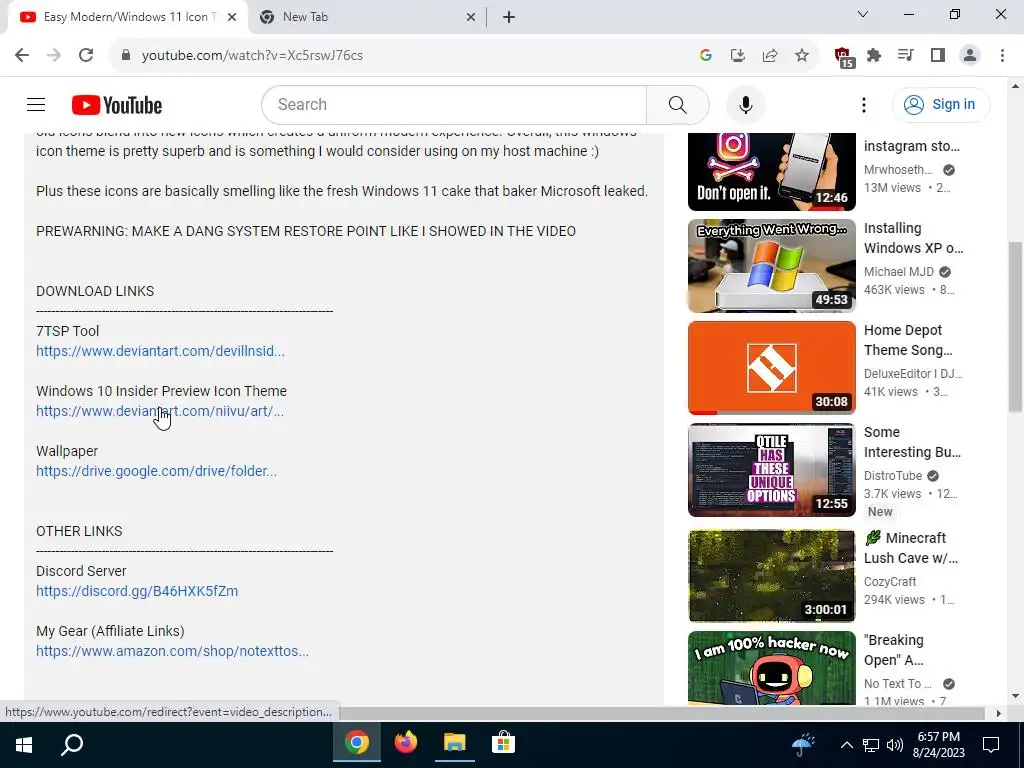Open the notification center icon
The image size is (1024, 768).
(x=991, y=744)
